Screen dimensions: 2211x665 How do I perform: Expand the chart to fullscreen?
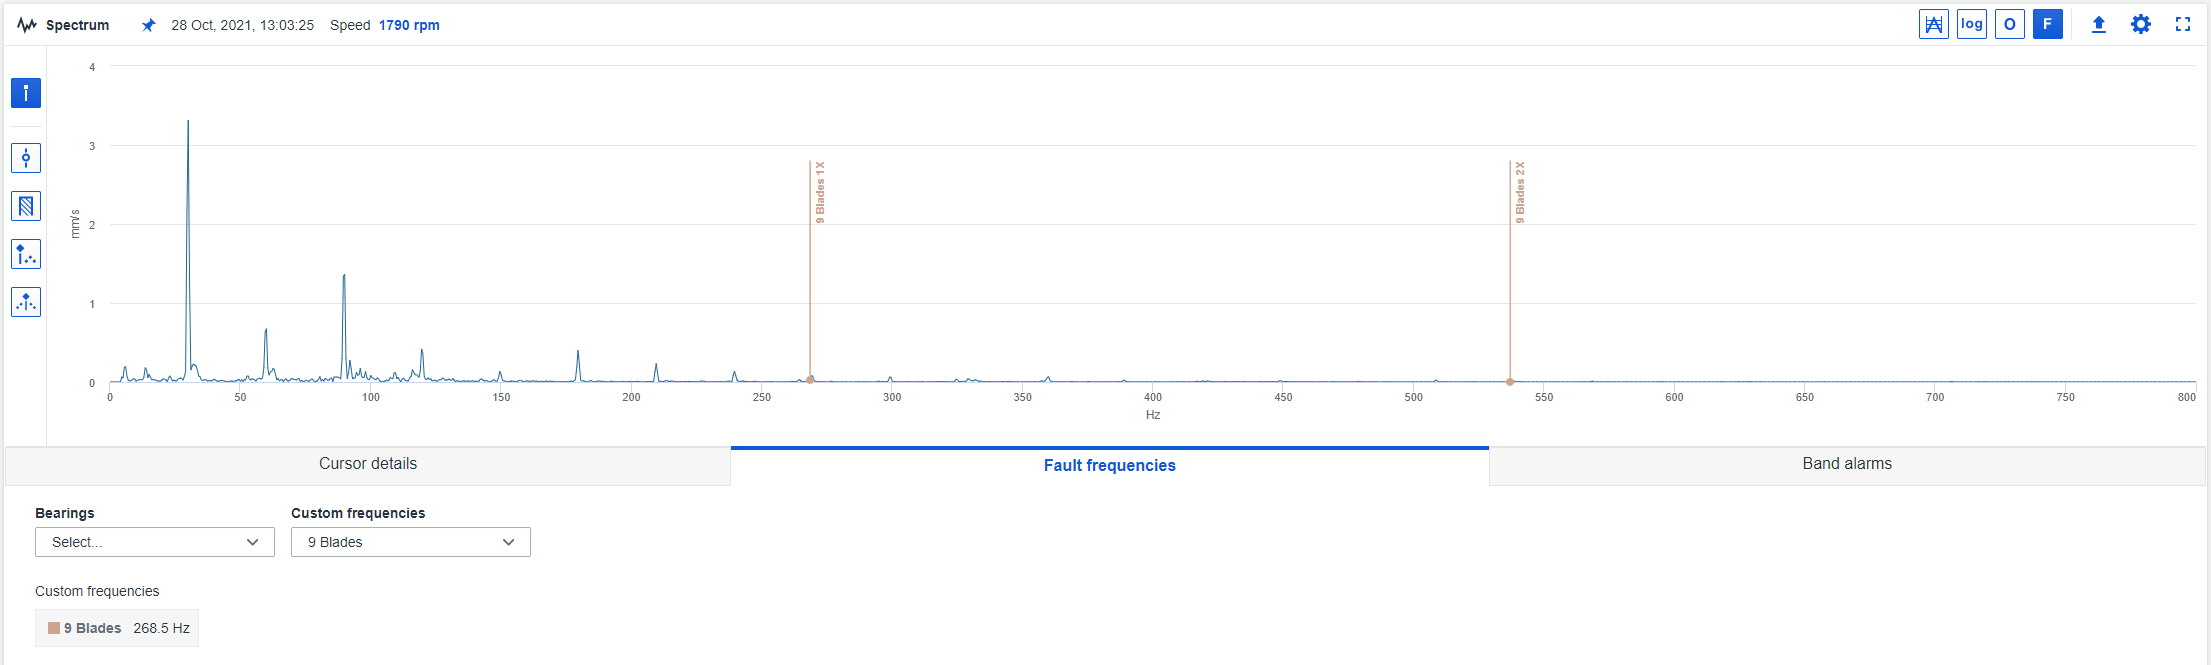2183,25
